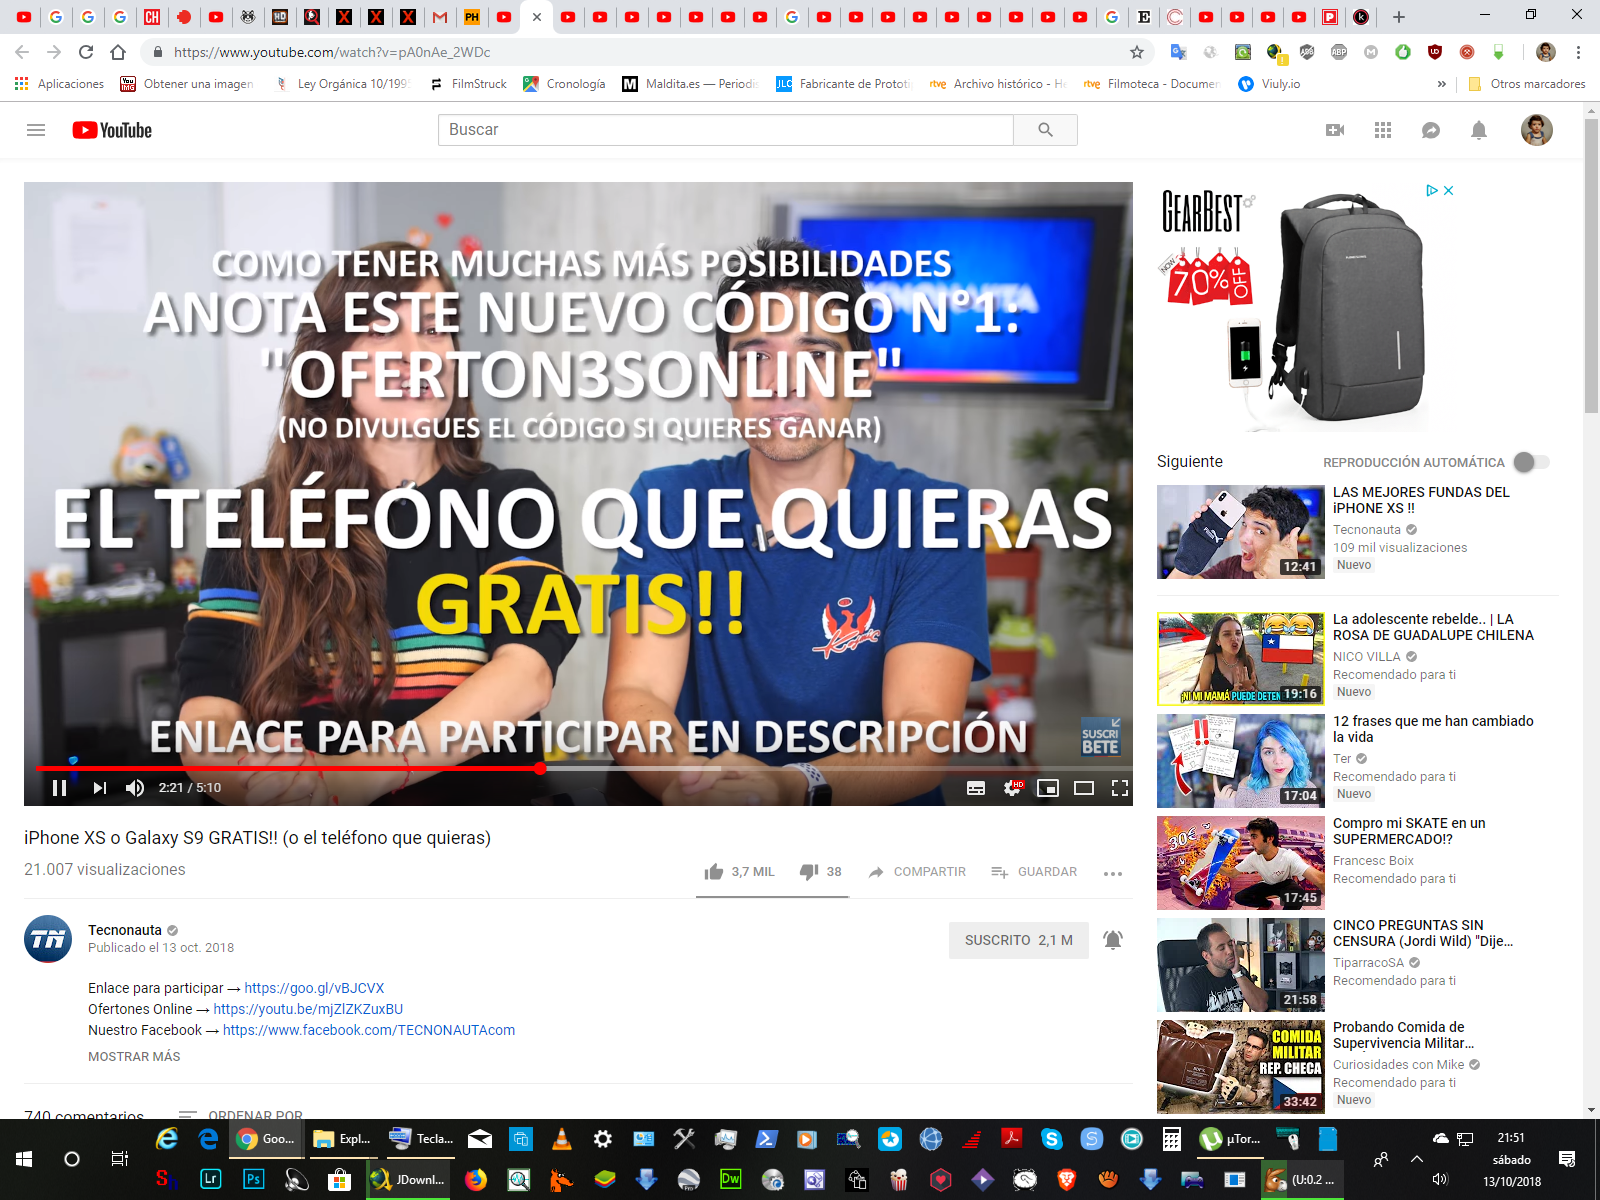Screen dimensions: 1600x1200
Task: Open the FilmStruck bookmark
Action: [468, 84]
